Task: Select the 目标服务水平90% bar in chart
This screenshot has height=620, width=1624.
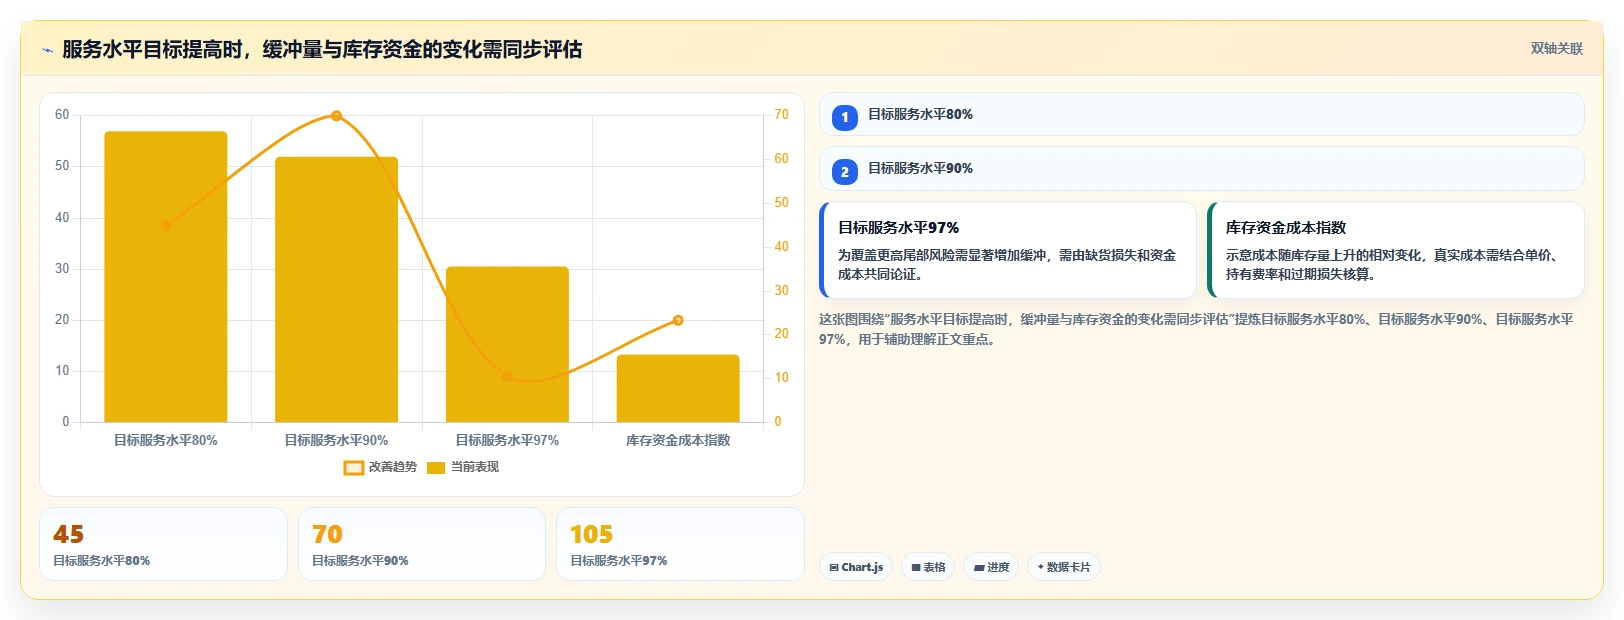Action: pos(337,290)
